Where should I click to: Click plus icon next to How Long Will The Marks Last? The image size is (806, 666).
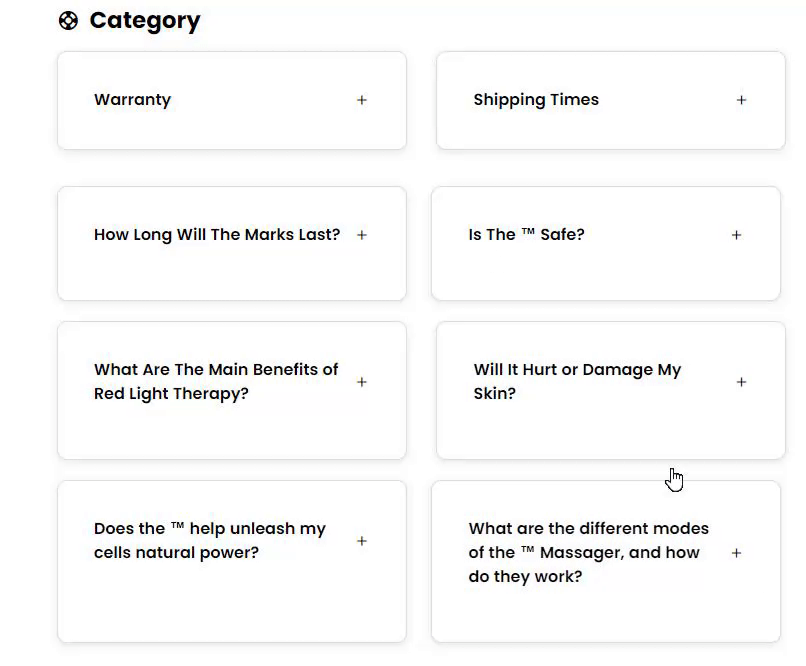362,235
